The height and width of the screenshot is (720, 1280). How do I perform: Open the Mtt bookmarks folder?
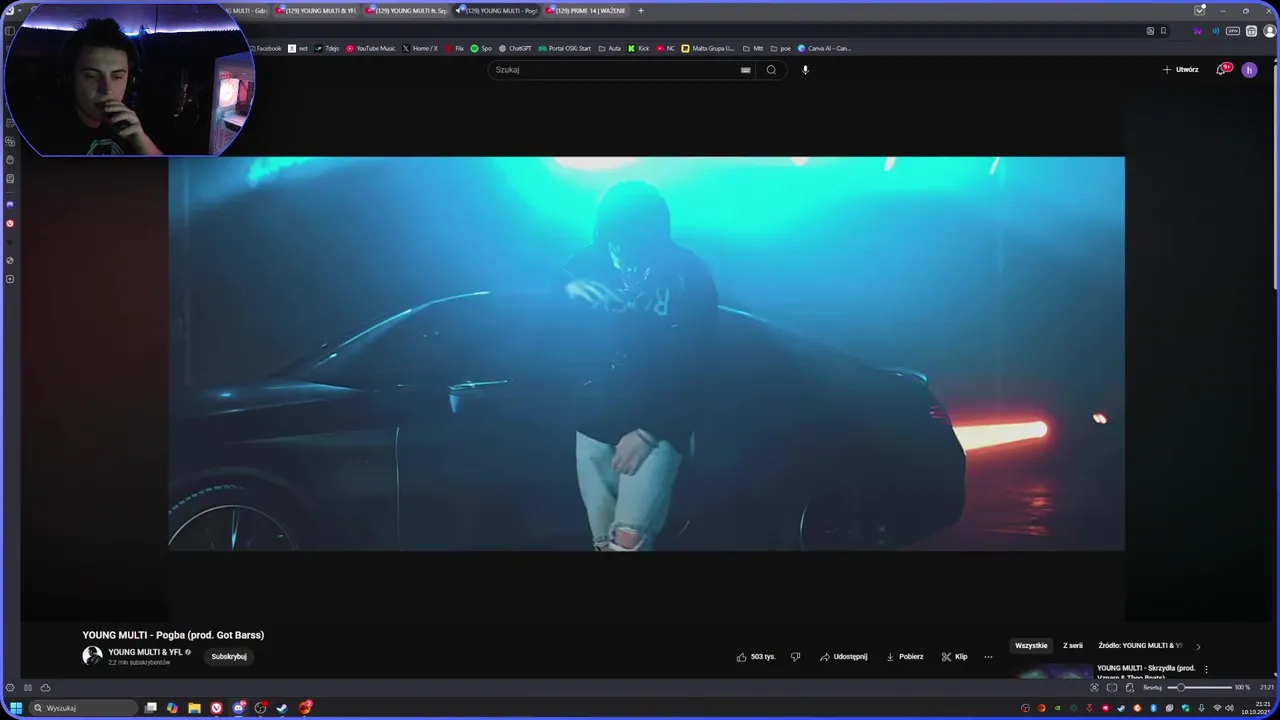(x=753, y=48)
